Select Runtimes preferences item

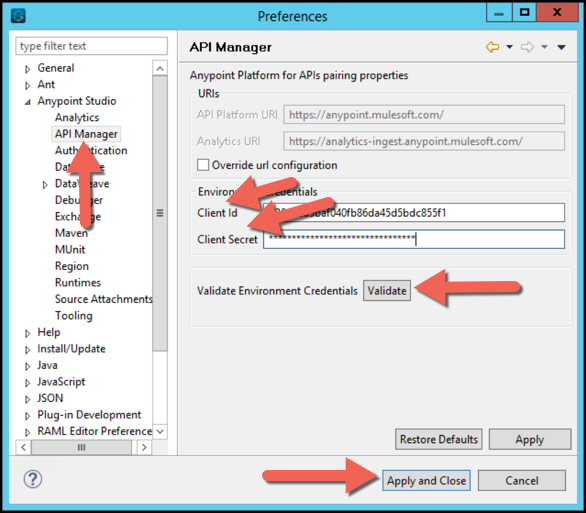tap(78, 282)
